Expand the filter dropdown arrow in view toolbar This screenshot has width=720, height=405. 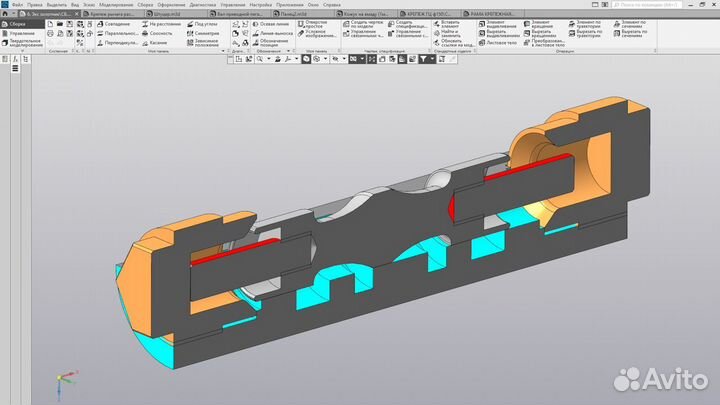pyautogui.click(x=433, y=59)
